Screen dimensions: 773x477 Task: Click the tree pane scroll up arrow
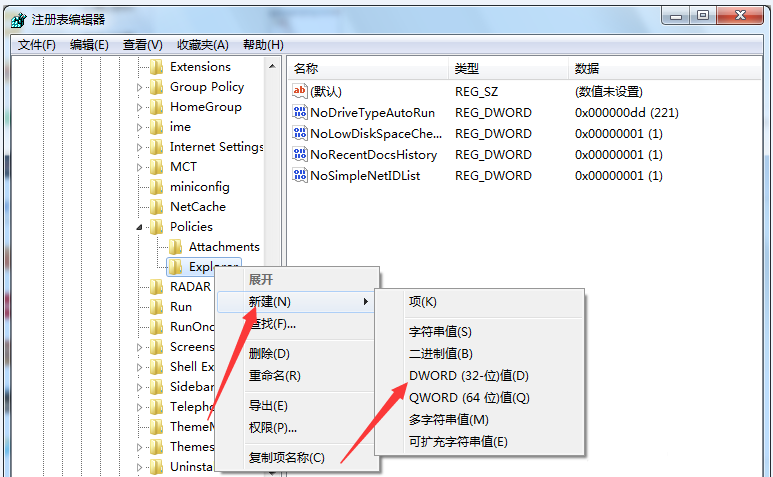pos(272,66)
